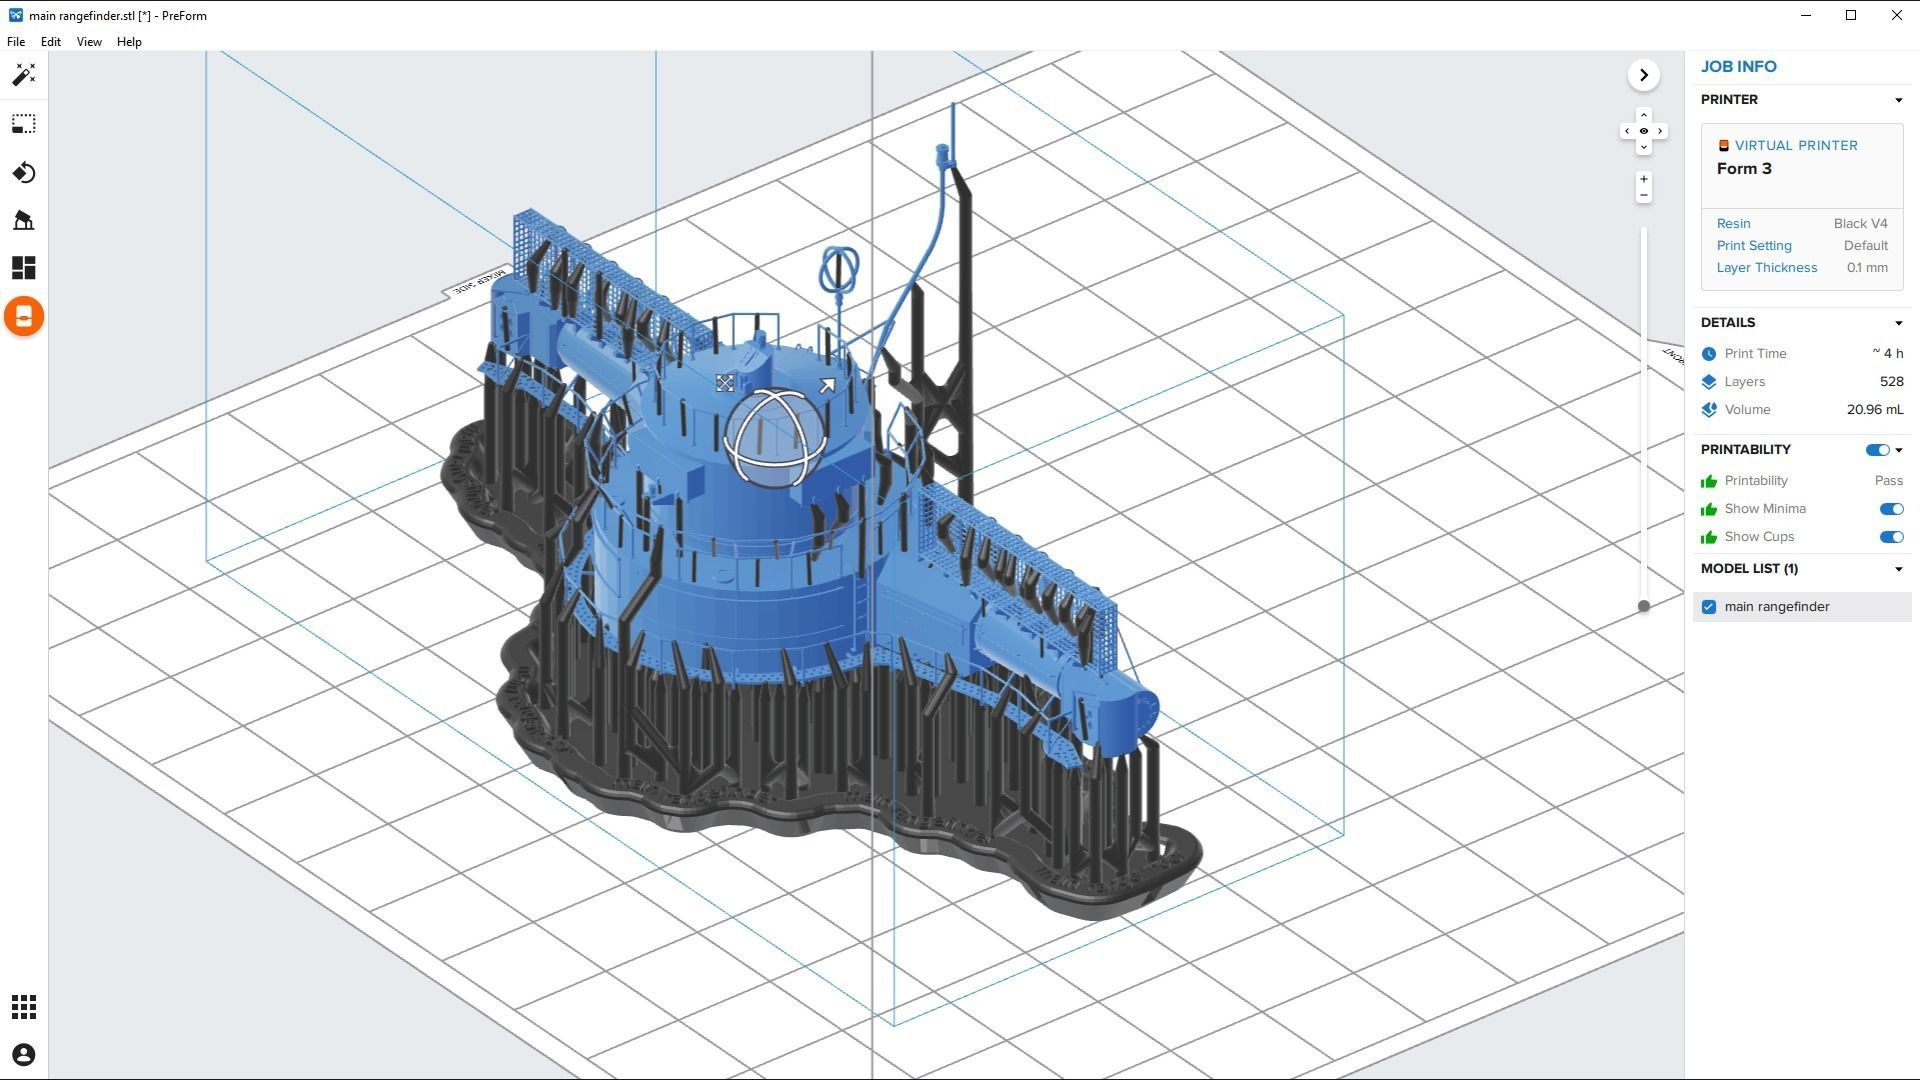Image resolution: width=1920 pixels, height=1080 pixels.
Task: Open the View menu
Action: point(89,42)
